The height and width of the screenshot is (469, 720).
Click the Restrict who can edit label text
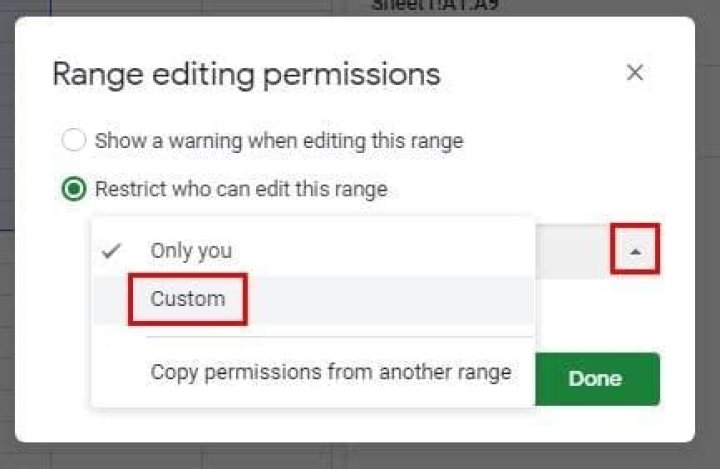click(x=240, y=189)
